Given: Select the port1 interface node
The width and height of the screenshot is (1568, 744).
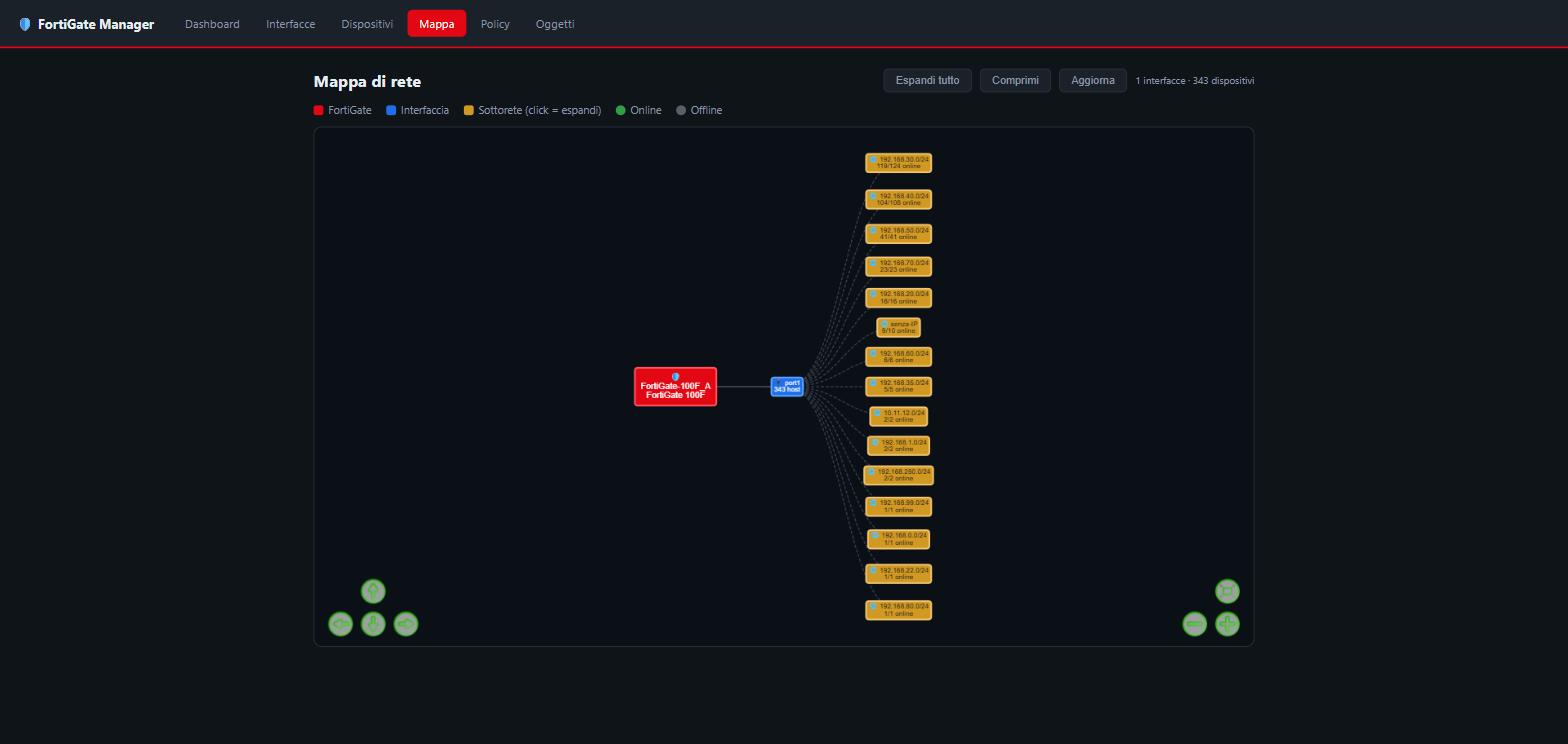Looking at the screenshot, I should 787,386.
